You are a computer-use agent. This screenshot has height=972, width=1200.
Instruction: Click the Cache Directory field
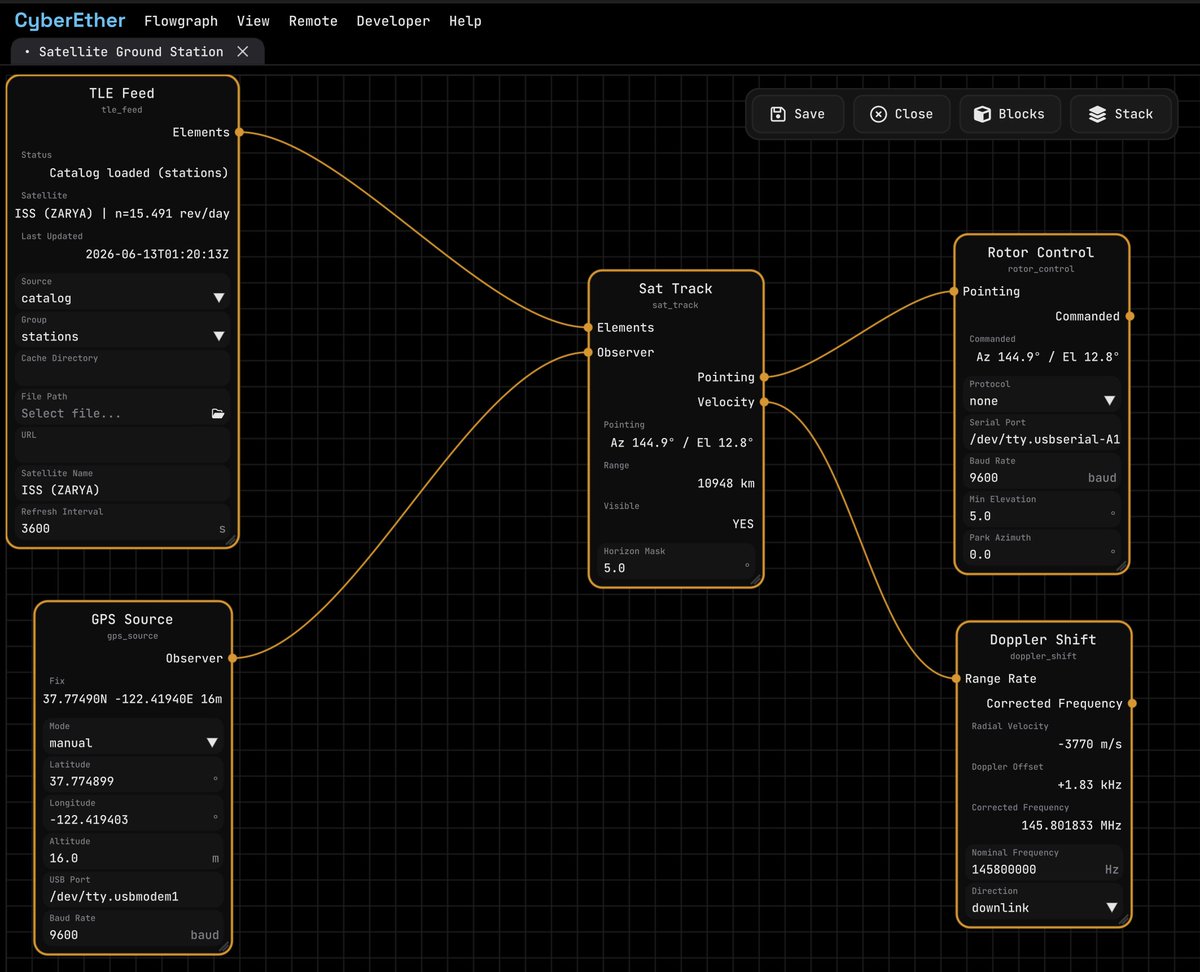[123, 367]
